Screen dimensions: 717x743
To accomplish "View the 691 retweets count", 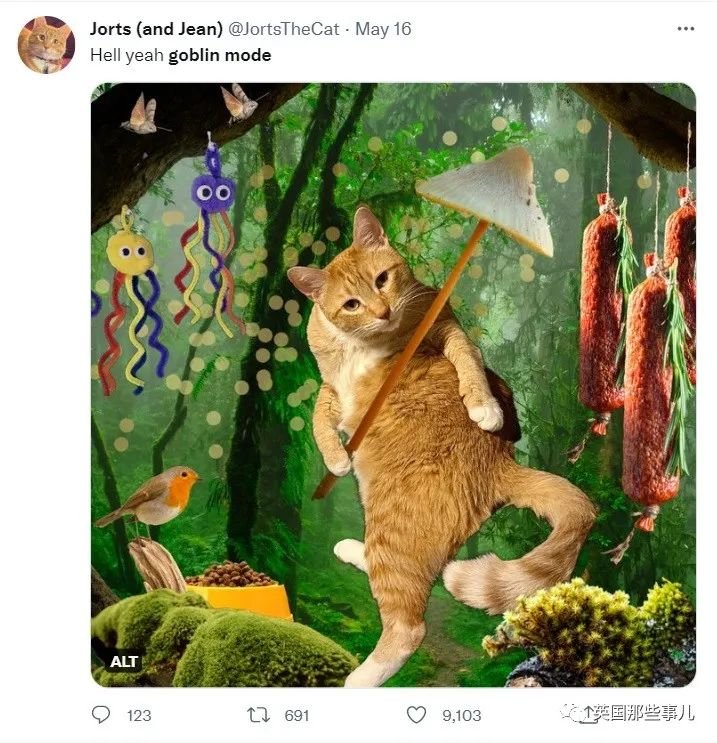I will pos(297,715).
